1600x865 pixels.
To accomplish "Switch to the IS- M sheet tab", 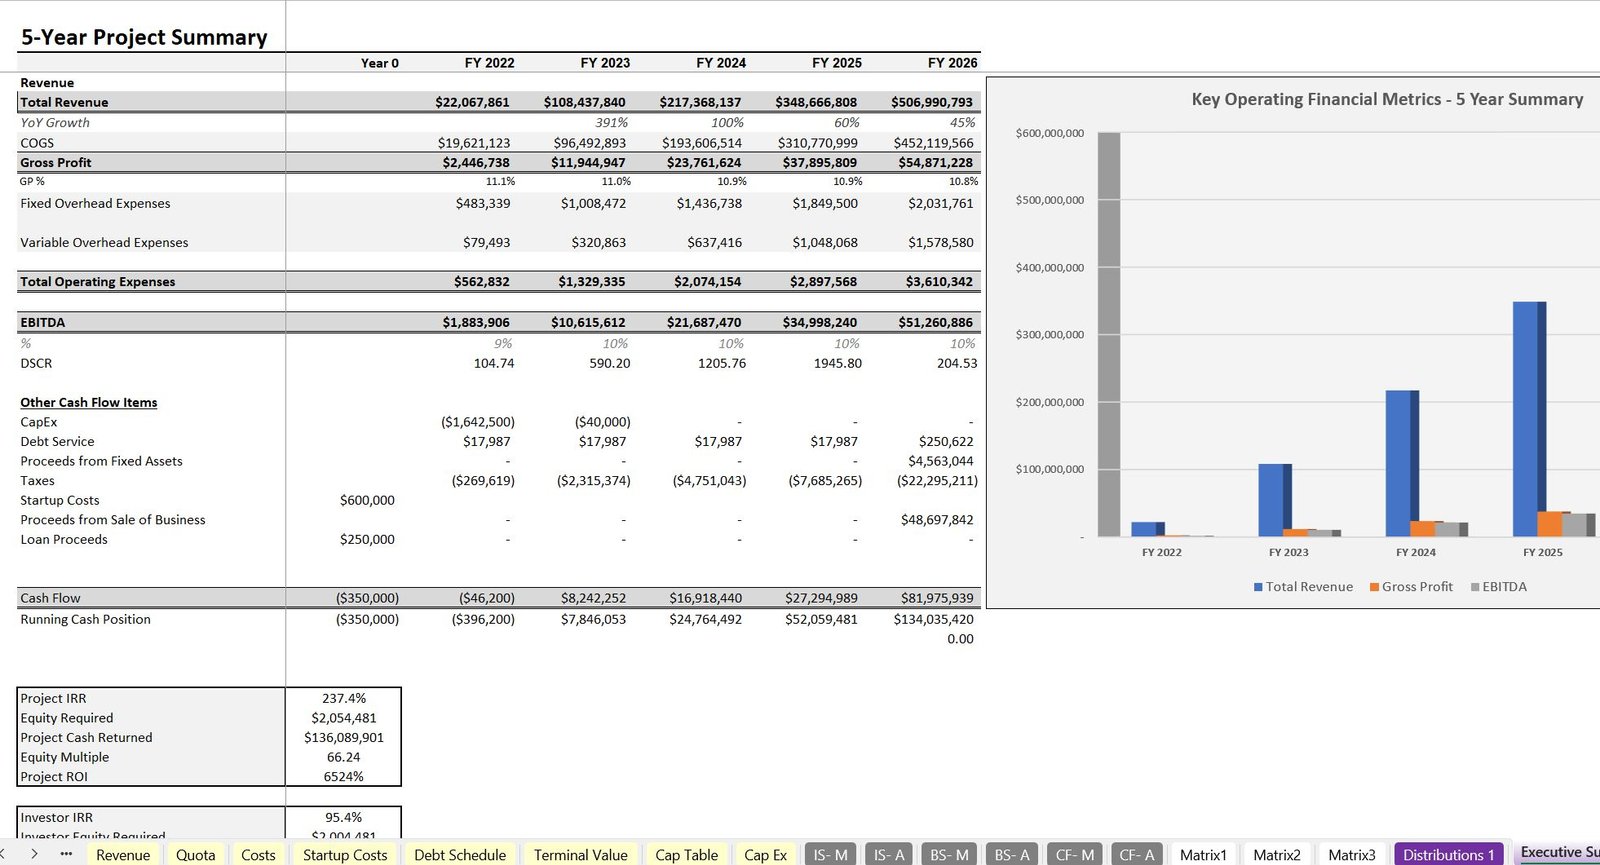I will click(x=830, y=855).
